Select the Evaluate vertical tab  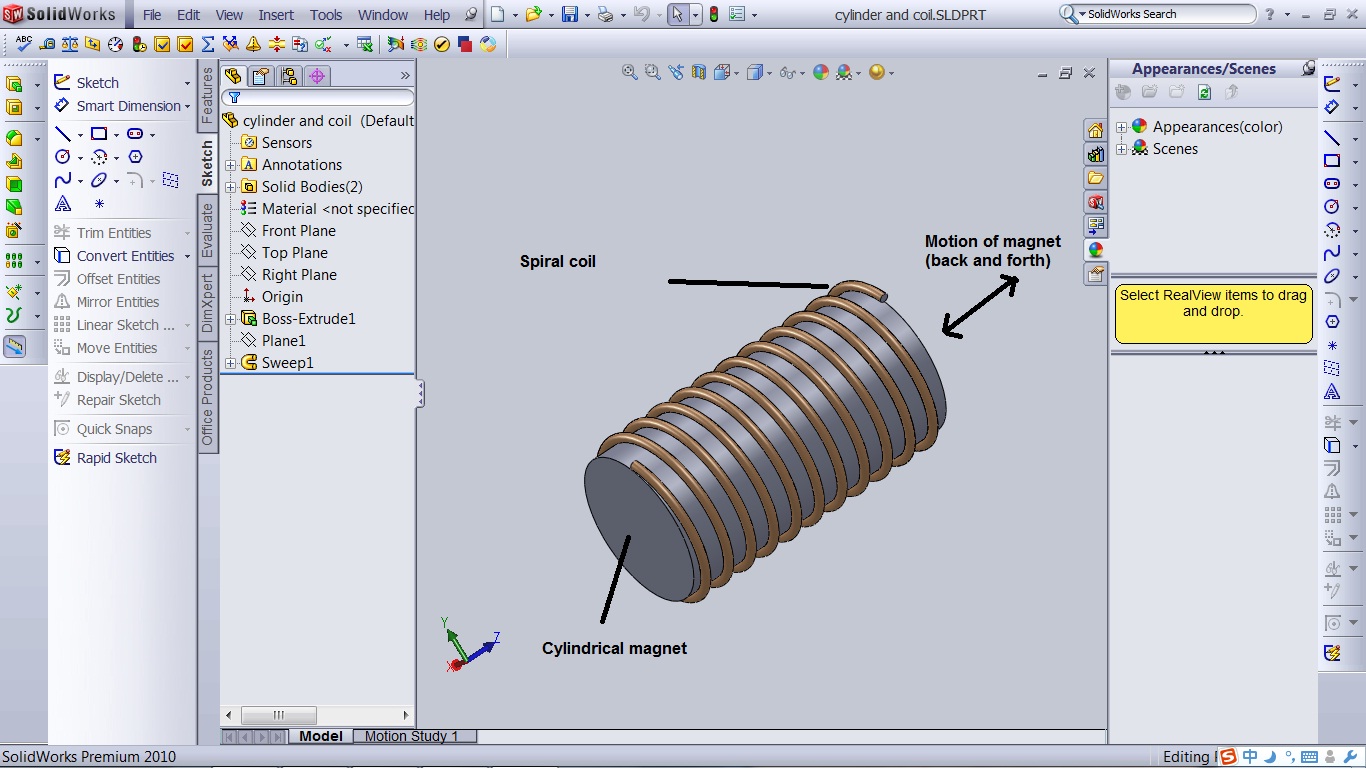(208, 229)
